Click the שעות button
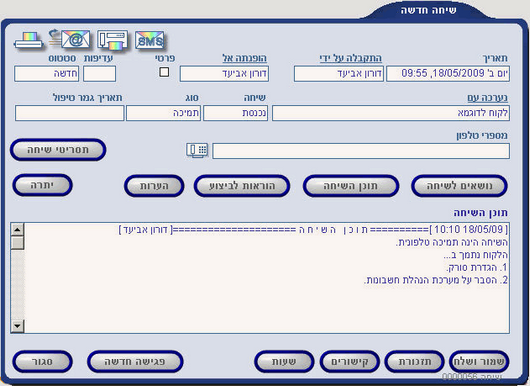Image resolution: width=530 pixels, height=386 pixels. tap(284, 362)
